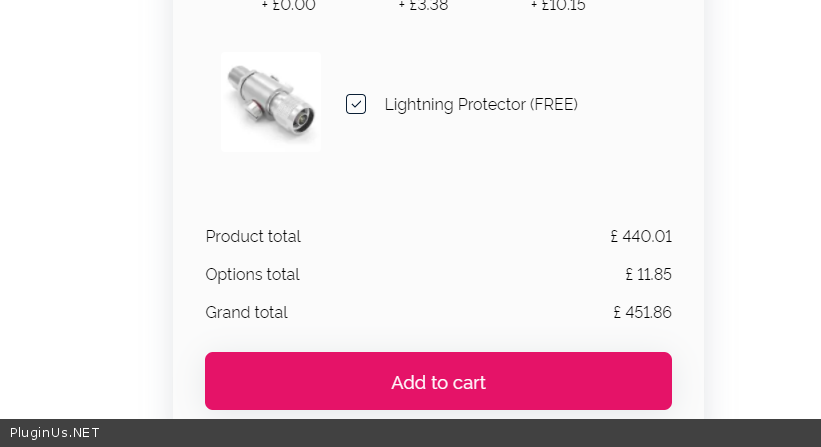The image size is (821, 447).
Task: Click the blank page margin right of the card
Action: click(760, 200)
